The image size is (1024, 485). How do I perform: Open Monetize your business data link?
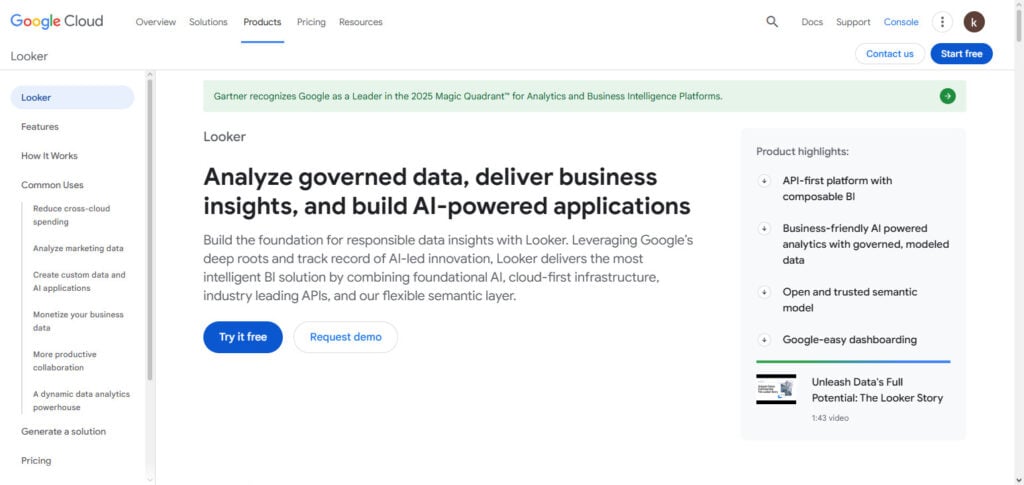(78, 321)
